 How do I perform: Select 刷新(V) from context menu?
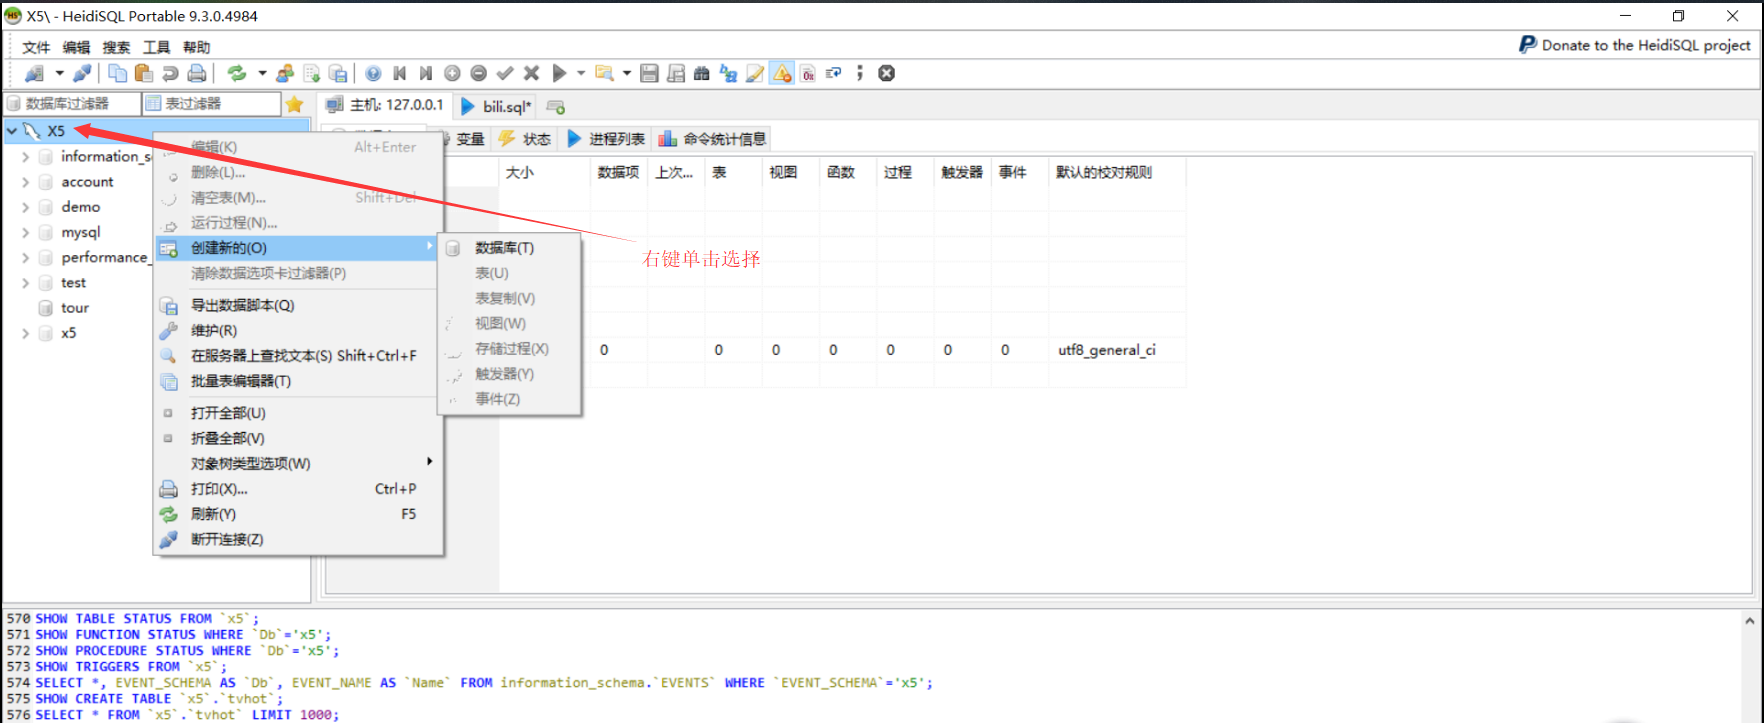tap(298, 514)
